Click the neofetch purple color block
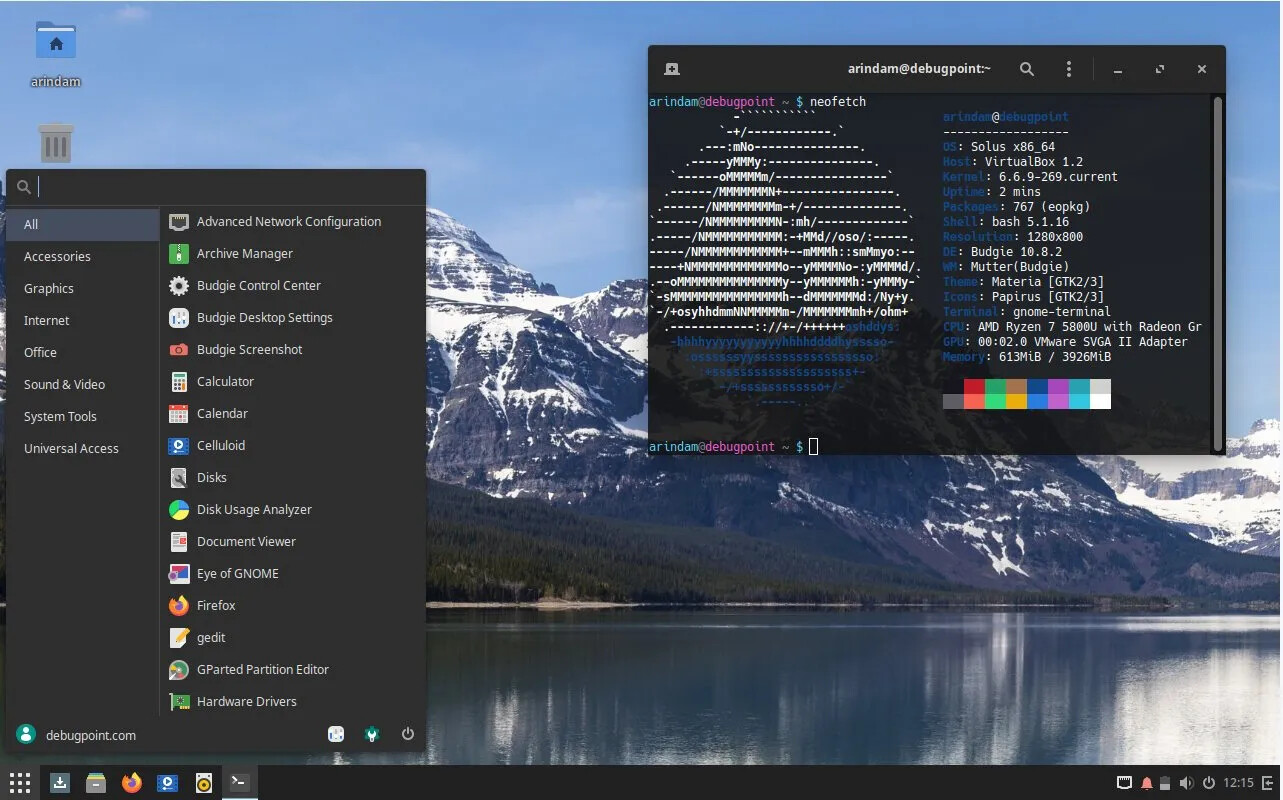The image size is (1283, 800). [x=1058, y=387]
